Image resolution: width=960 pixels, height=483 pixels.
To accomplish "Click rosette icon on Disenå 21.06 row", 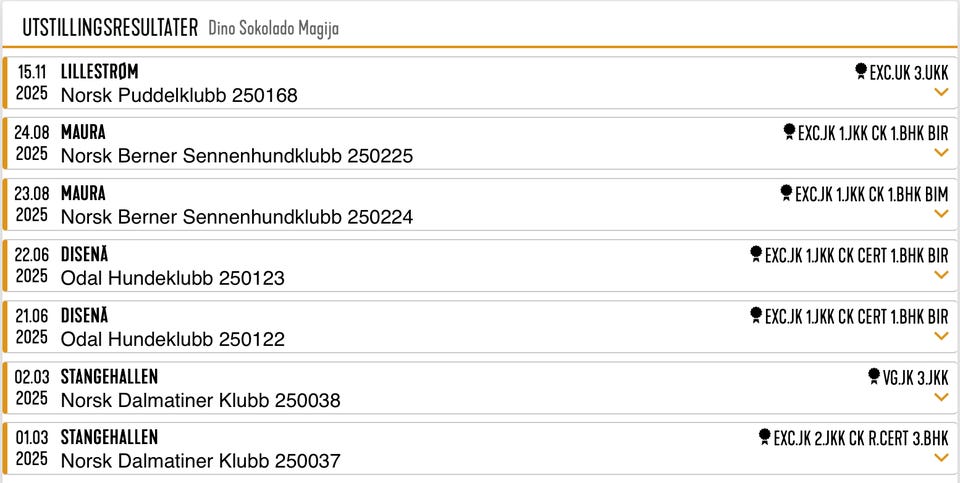I will (x=756, y=316).
